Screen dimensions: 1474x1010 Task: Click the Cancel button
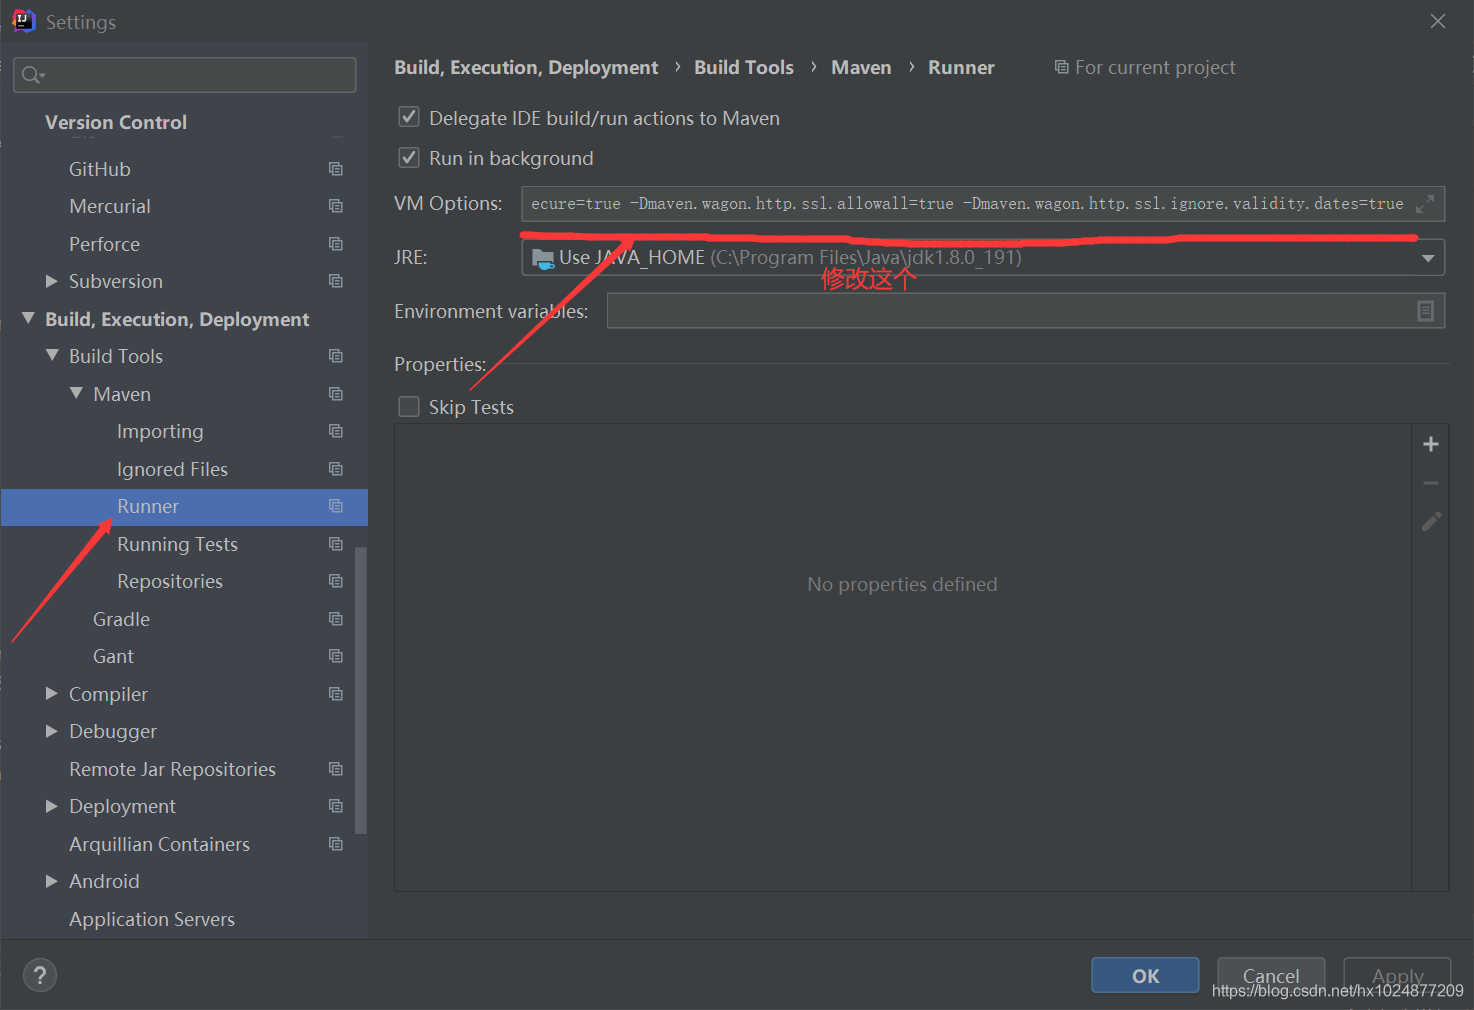[x=1271, y=975]
